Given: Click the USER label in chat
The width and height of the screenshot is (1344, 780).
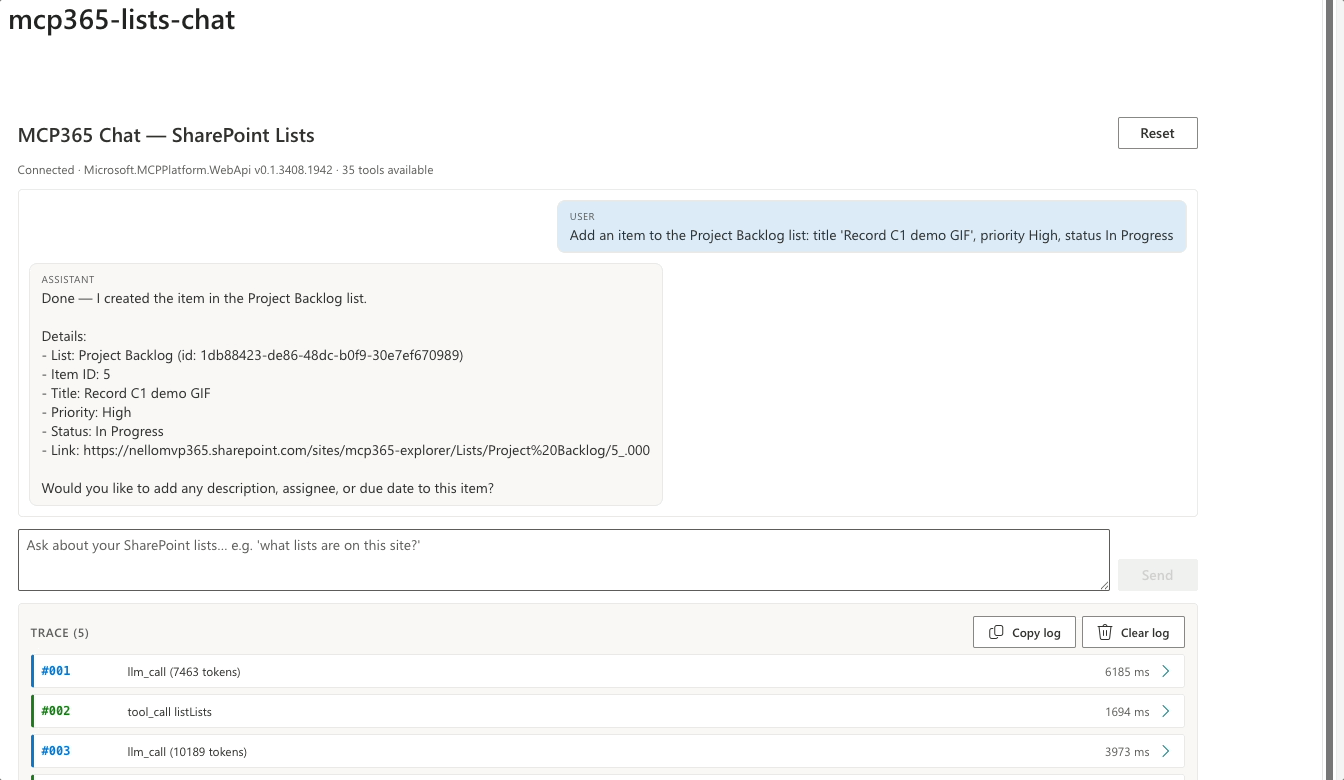Looking at the screenshot, I should [x=582, y=216].
